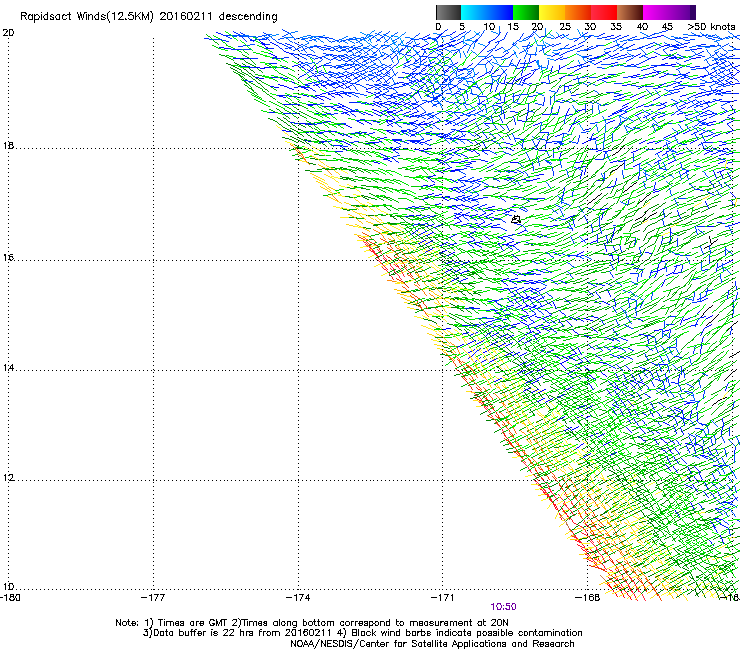740x650 pixels.
Task: Click the orange 25-30 knots color segment
Action: 578,12
